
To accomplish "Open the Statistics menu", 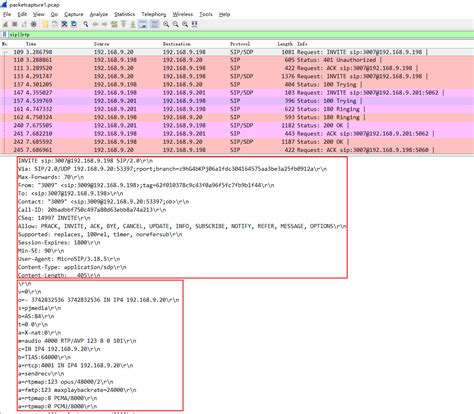I will [x=125, y=14].
